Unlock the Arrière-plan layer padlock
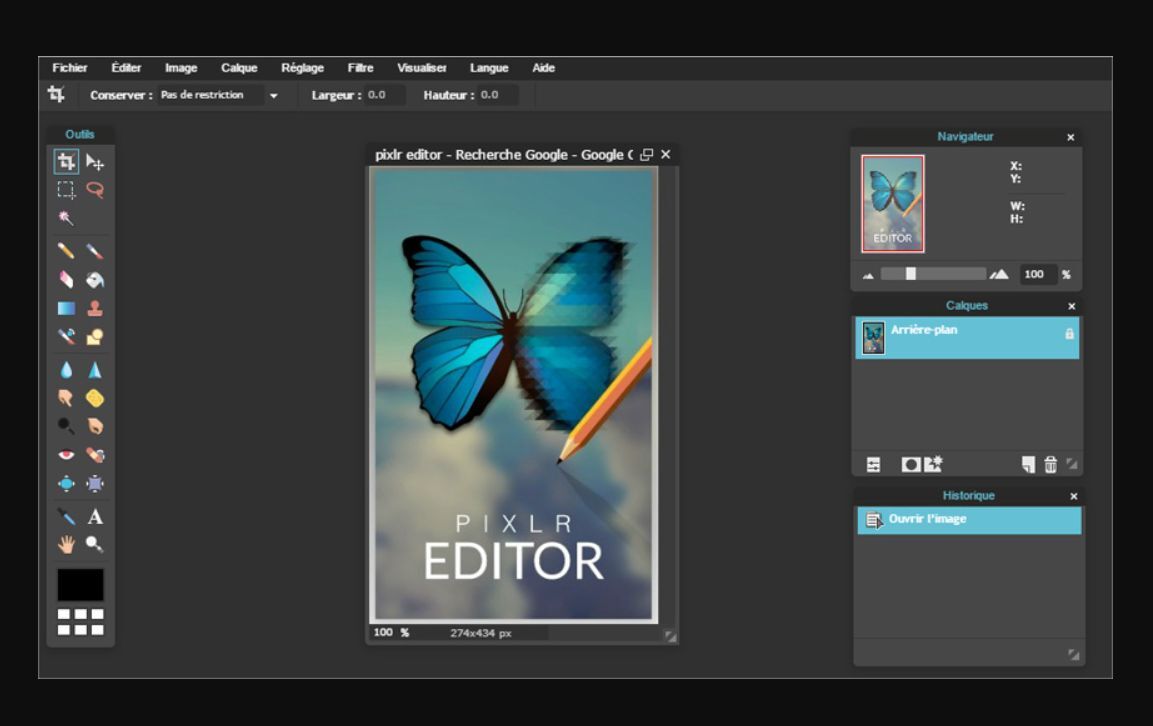The width and height of the screenshot is (1153, 726). [x=1069, y=334]
